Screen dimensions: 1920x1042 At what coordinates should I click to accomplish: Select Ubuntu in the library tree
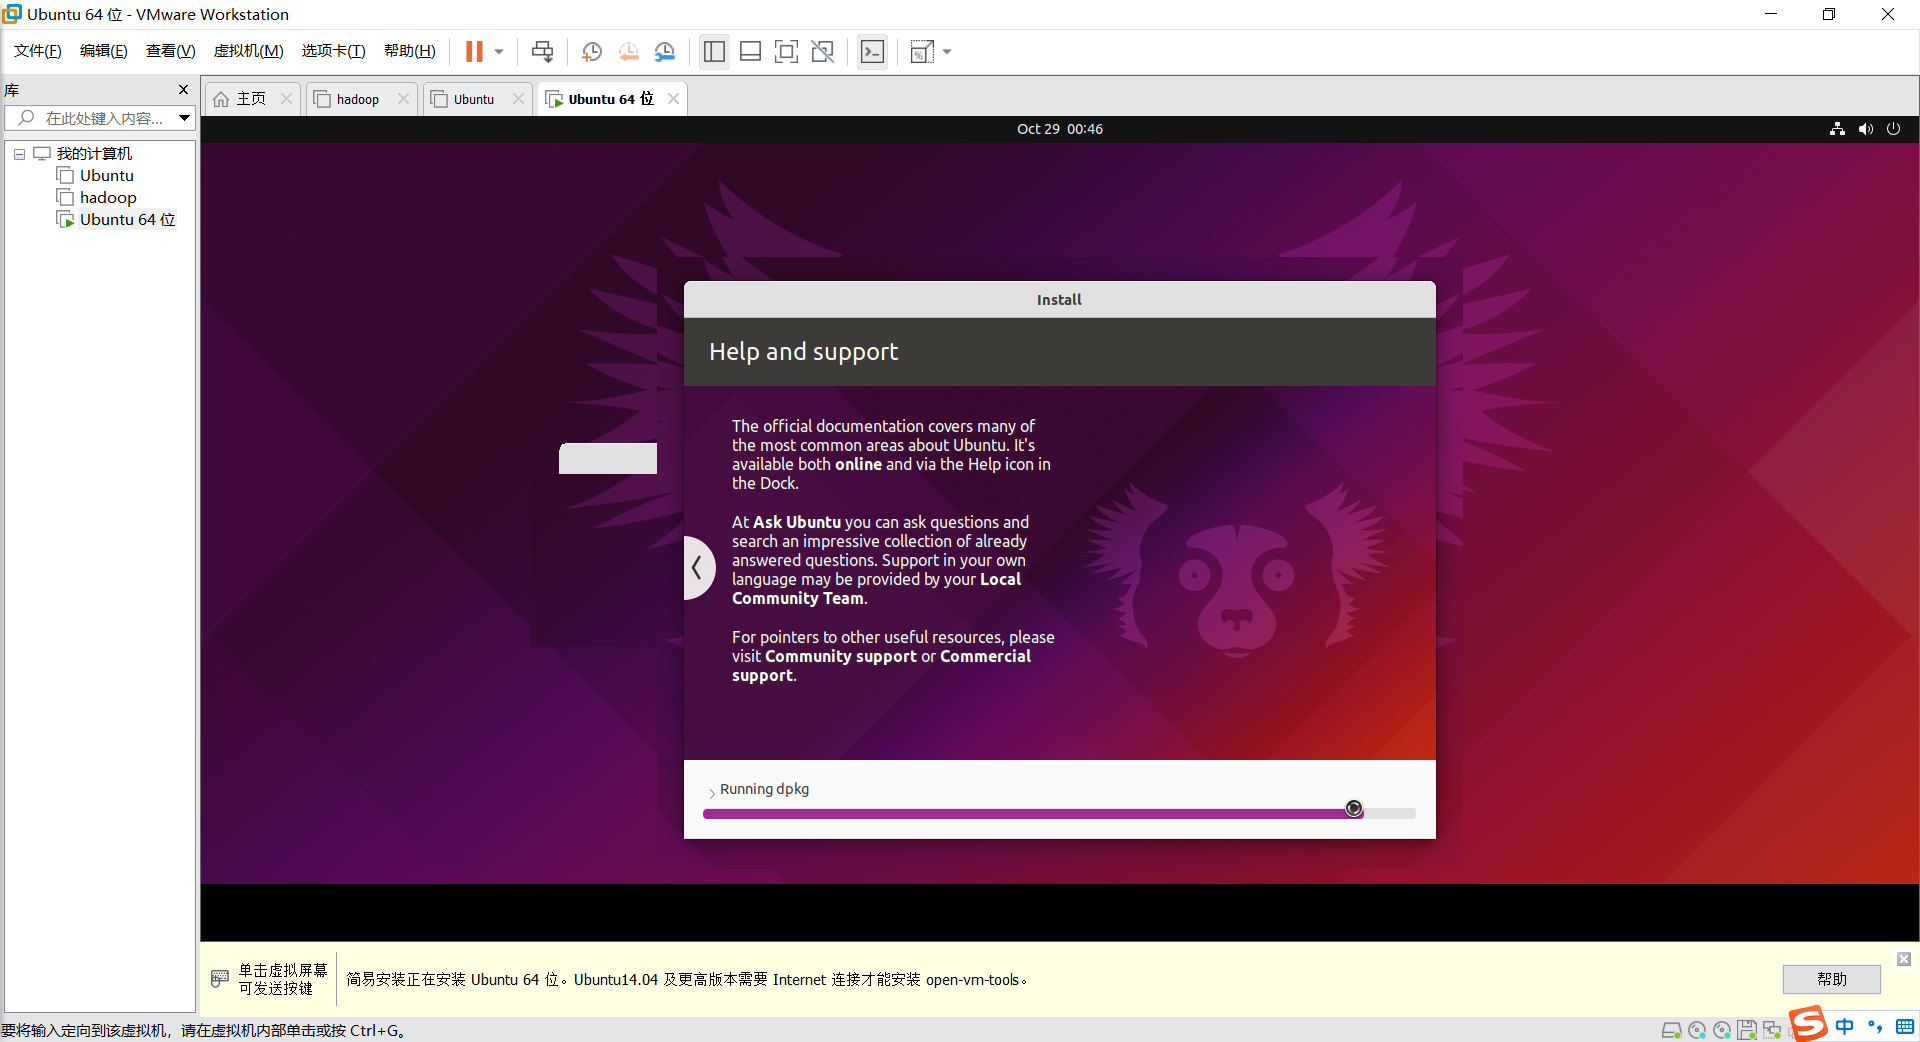click(x=106, y=176)
